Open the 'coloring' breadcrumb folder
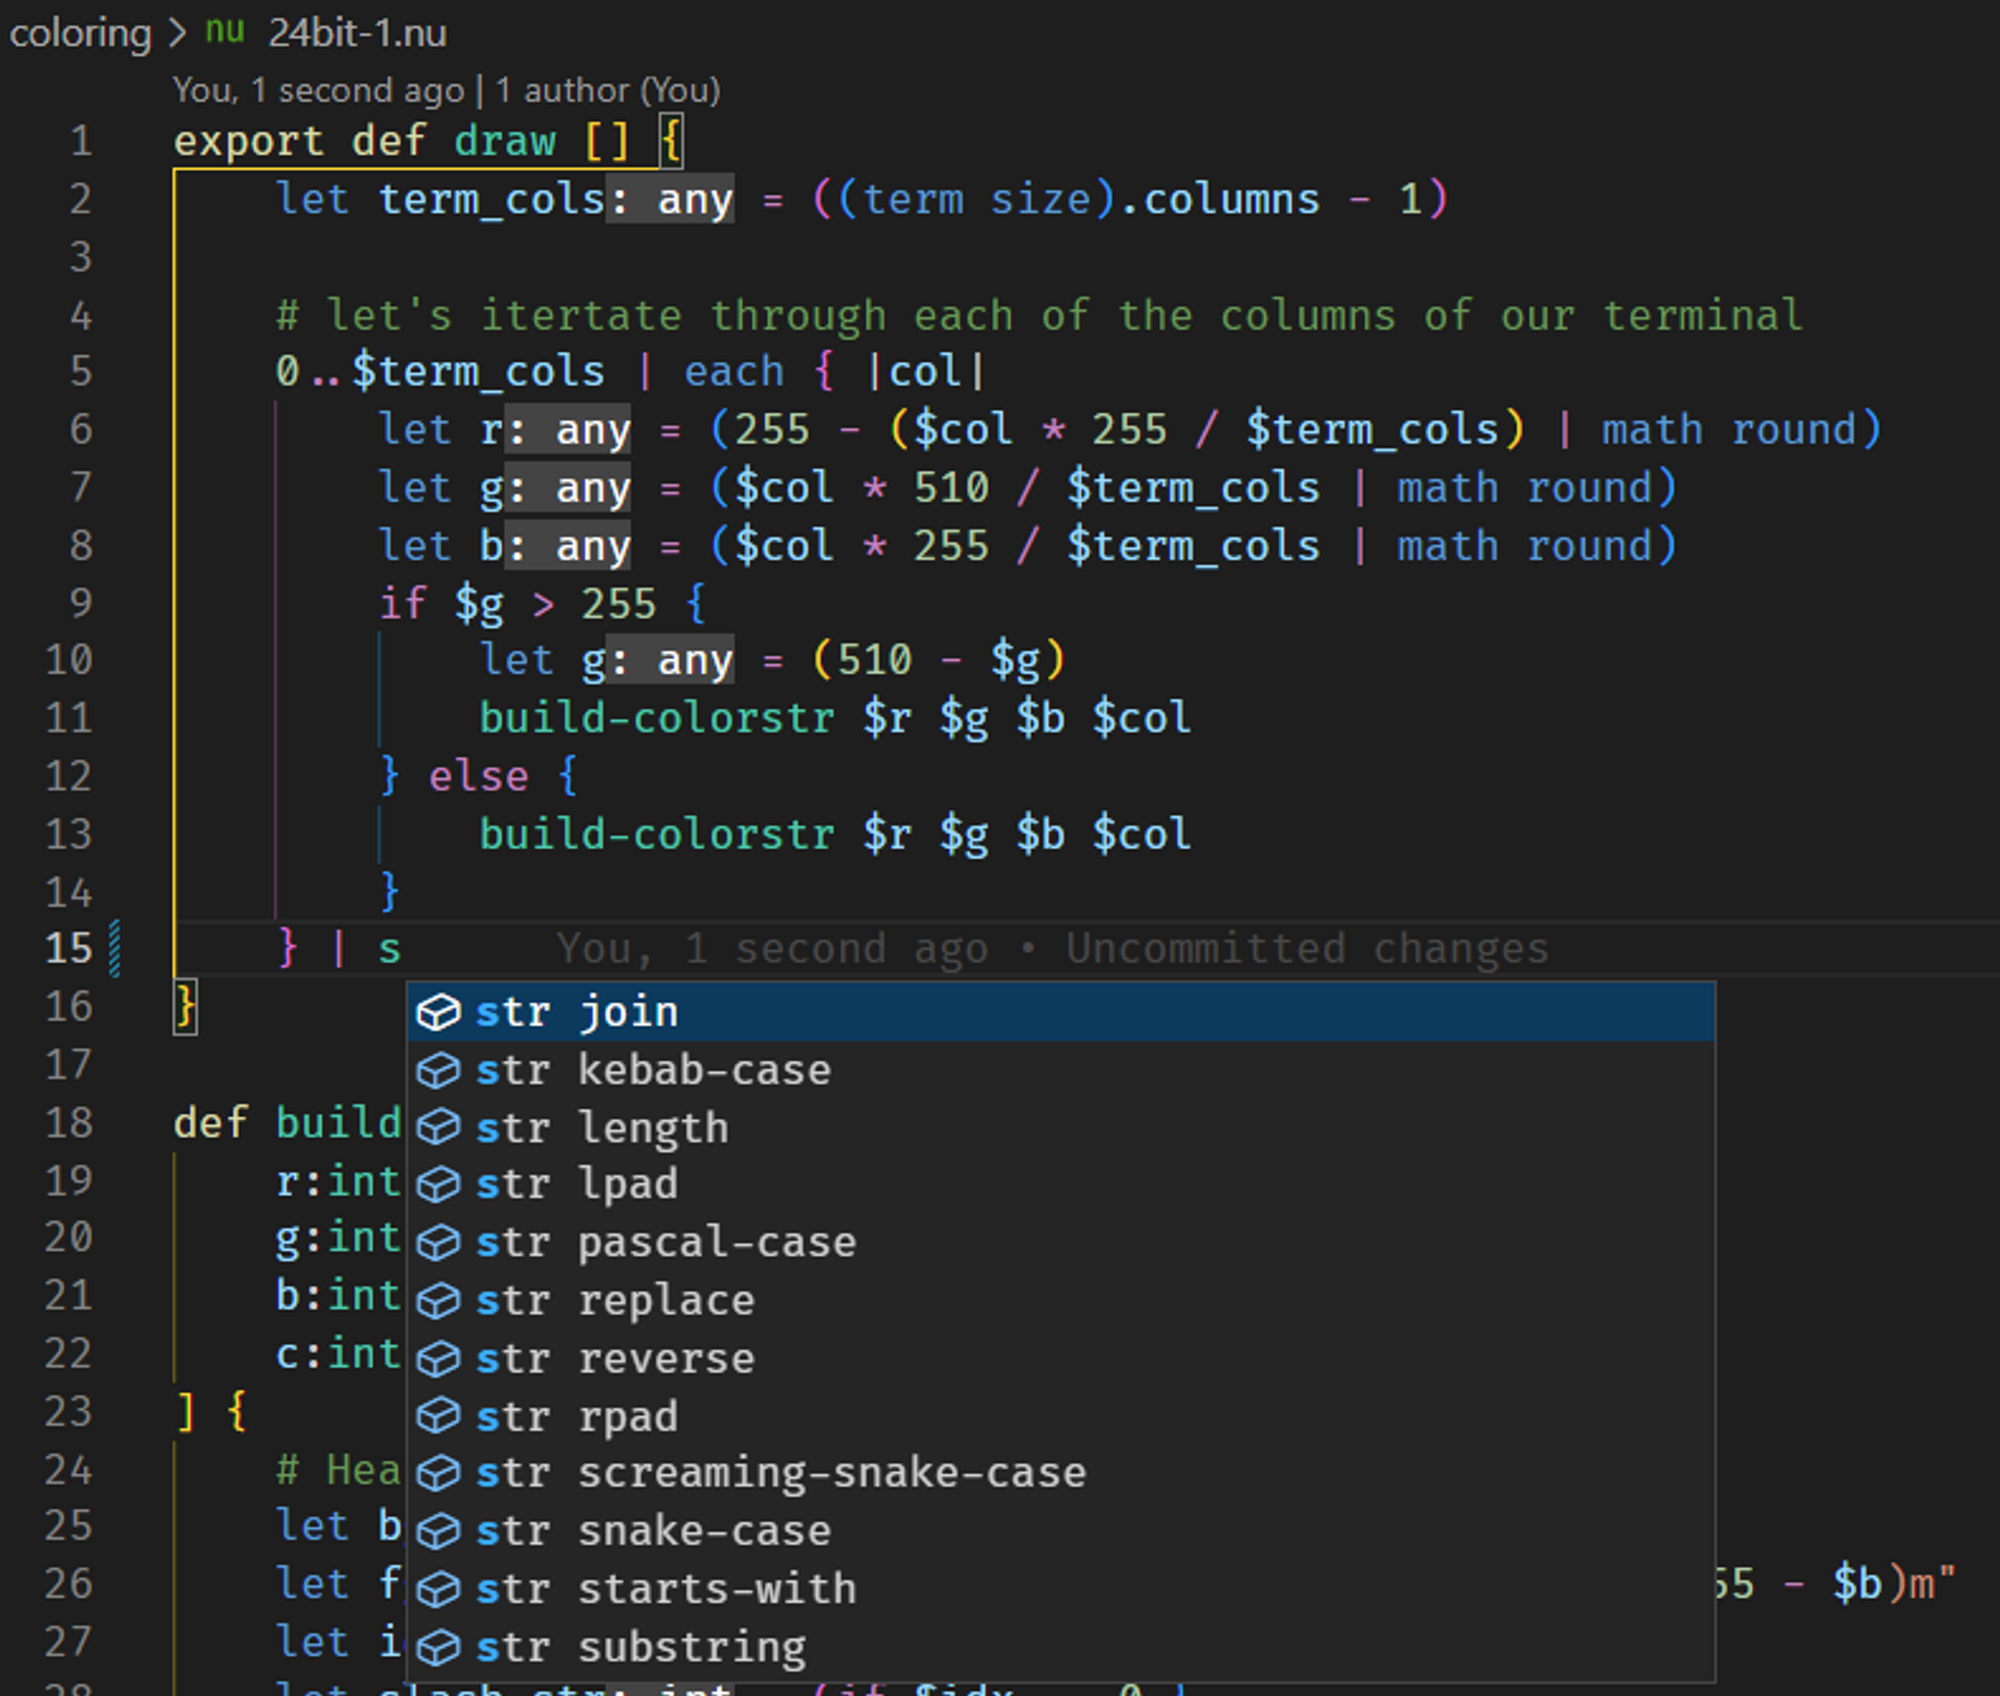 point(80,33)
